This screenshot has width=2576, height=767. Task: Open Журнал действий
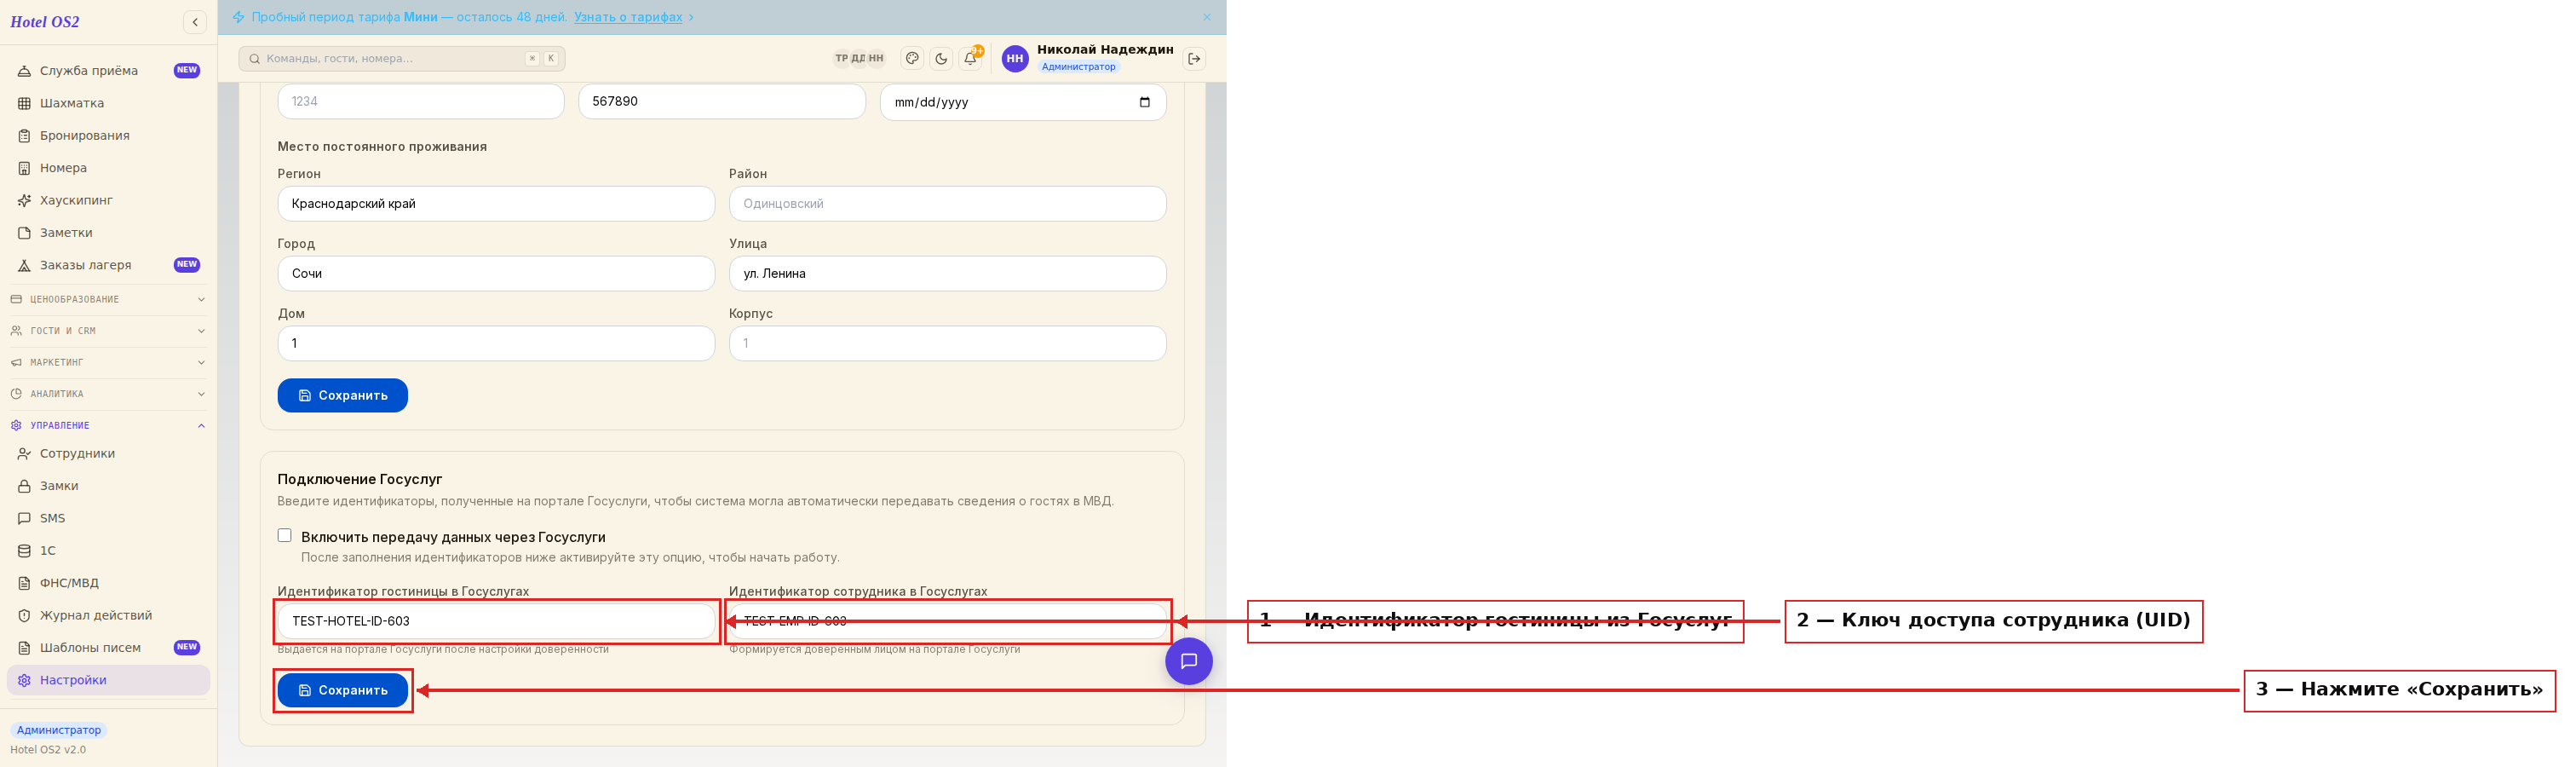coord(109,615)
